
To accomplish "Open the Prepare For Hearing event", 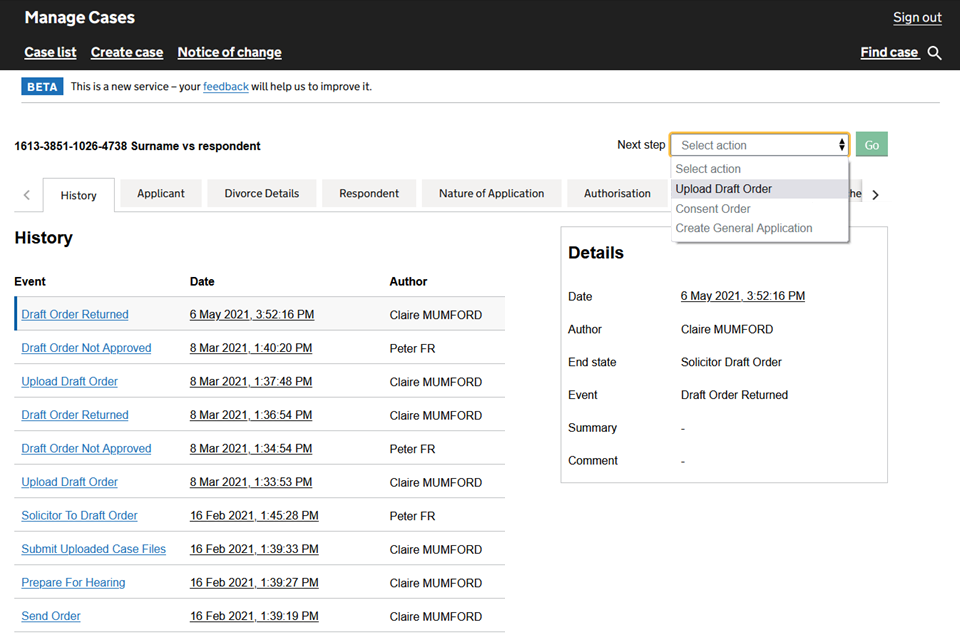I will 73,583.
